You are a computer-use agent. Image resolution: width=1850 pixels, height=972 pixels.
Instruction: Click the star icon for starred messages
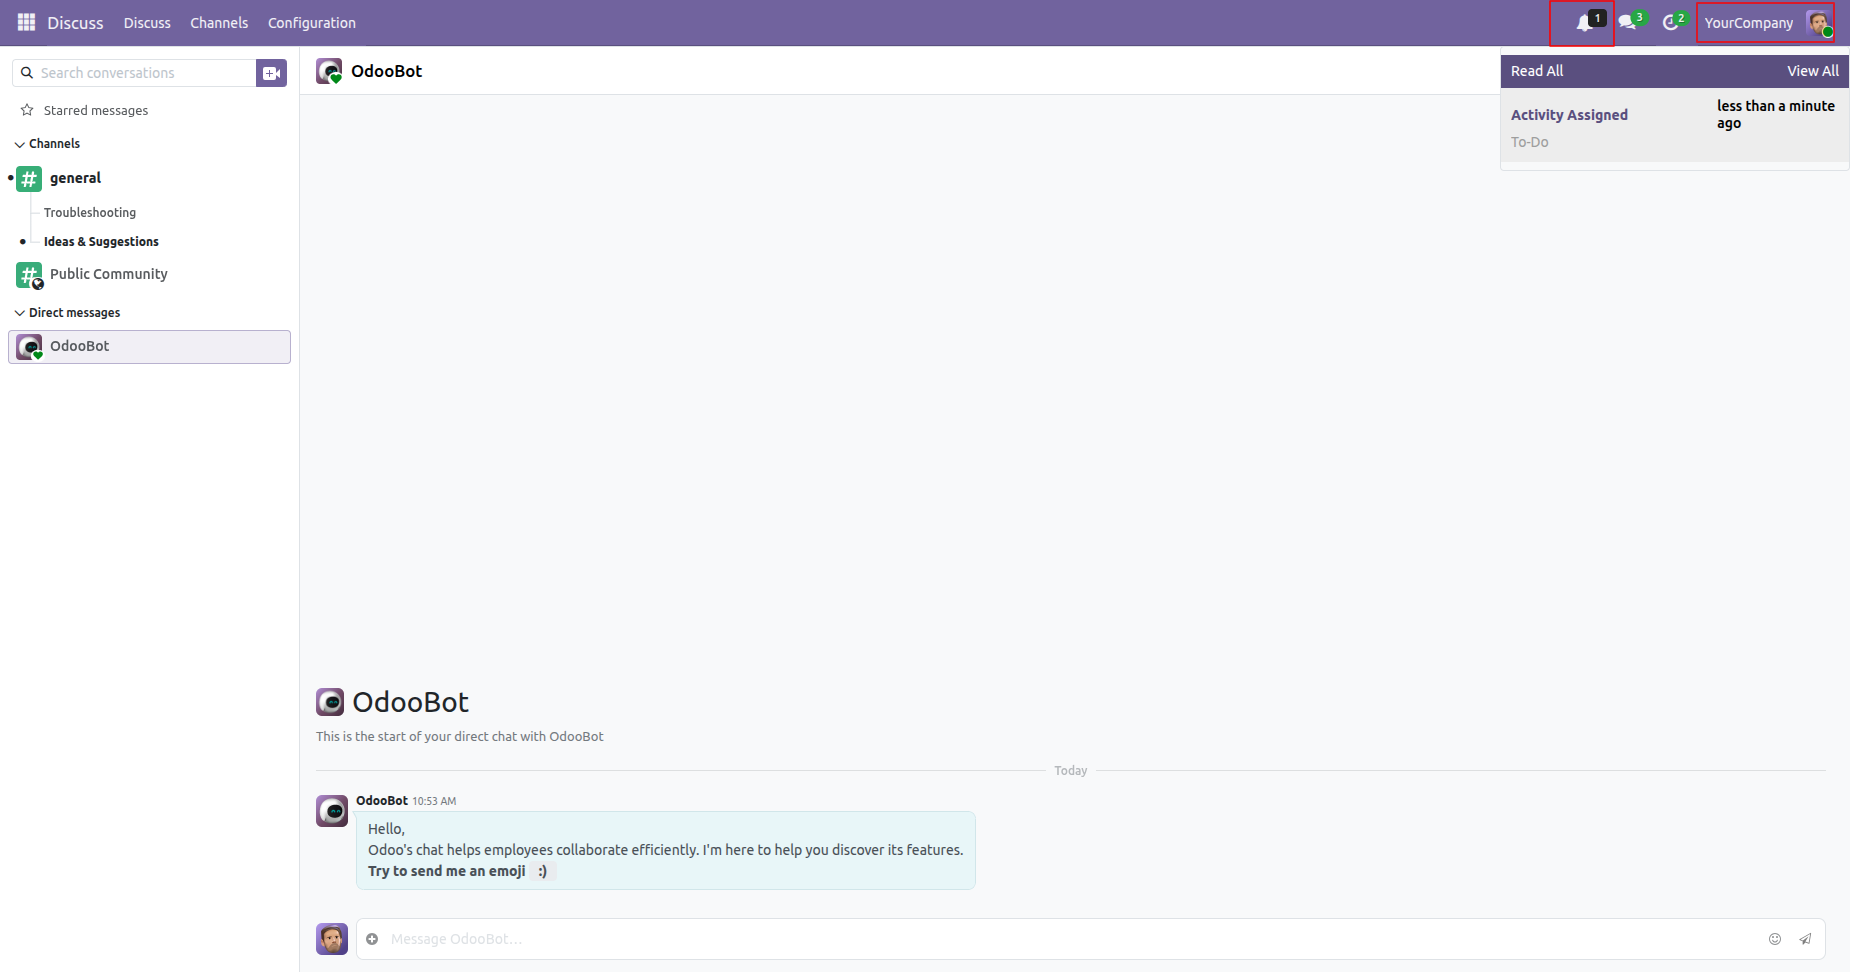click(x=27, y=110)
